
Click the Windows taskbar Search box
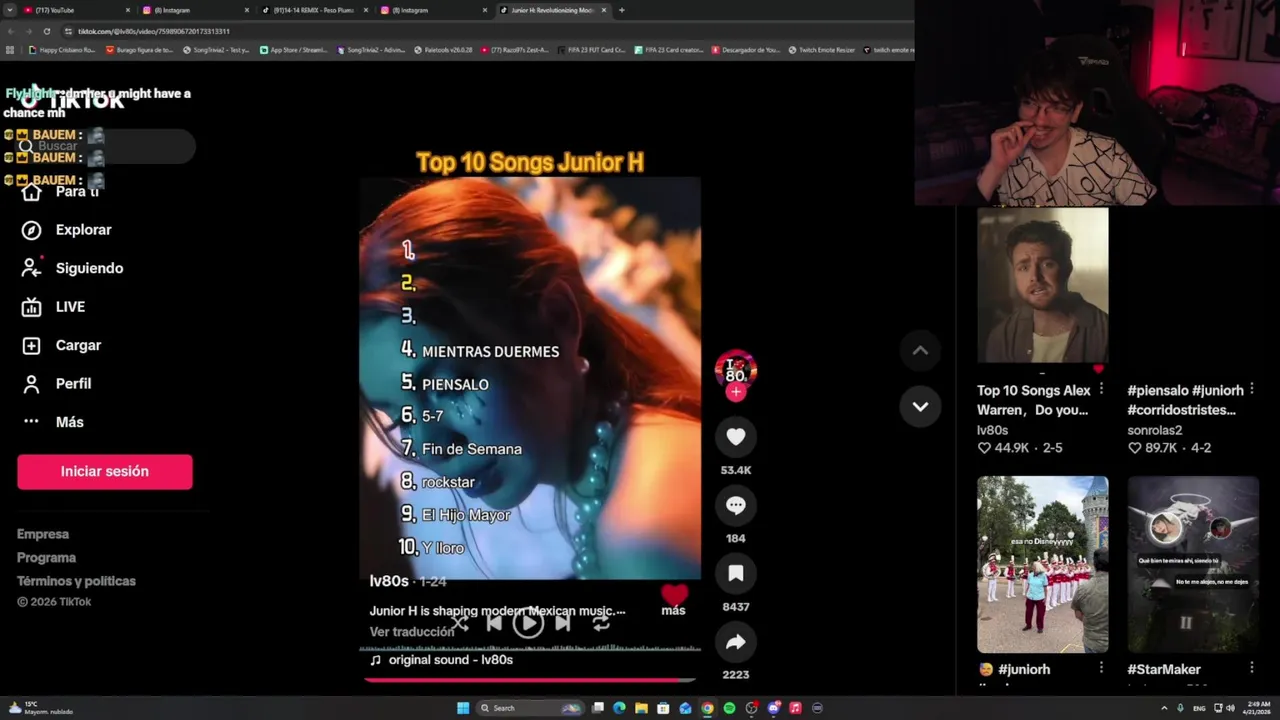528,708
